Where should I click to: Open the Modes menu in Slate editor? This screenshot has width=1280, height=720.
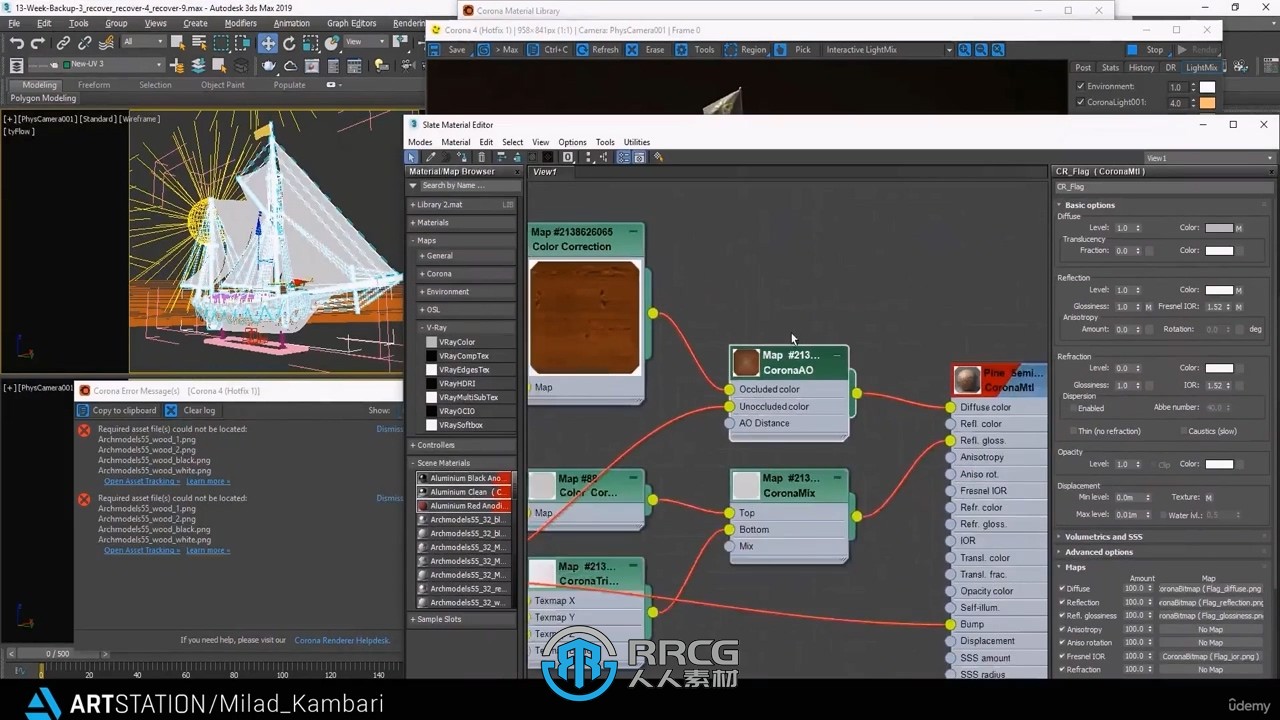pyautogui.click(x=420, y=142)
